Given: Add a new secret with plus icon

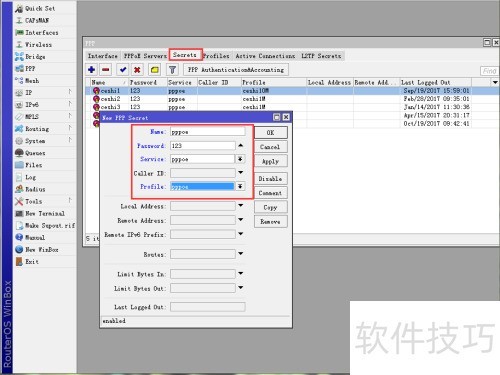Looking at the screenshot, I should point(91,70).
